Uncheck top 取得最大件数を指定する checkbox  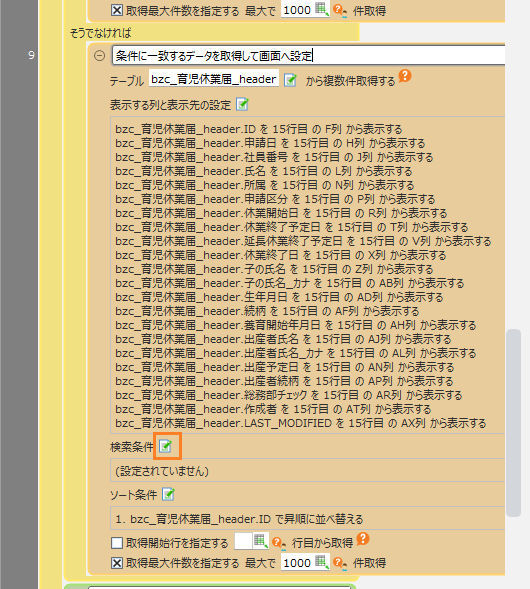(117, 10)
